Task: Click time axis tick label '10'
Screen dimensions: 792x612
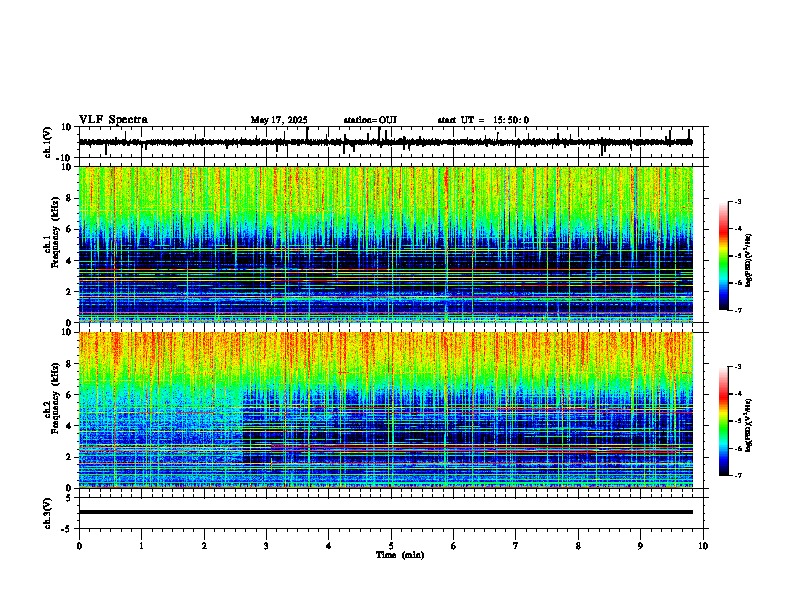Action: (703, 546)
